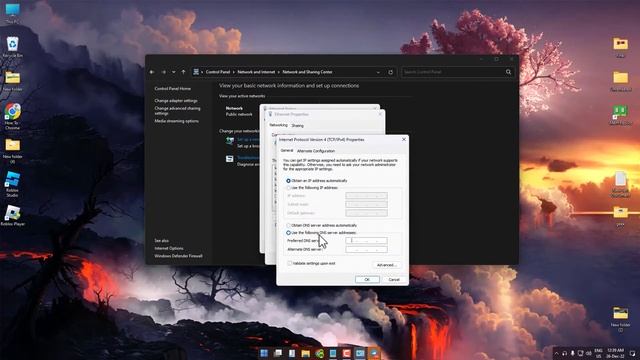Switch to the General tab in IPv4 Properties

point(287,151)
